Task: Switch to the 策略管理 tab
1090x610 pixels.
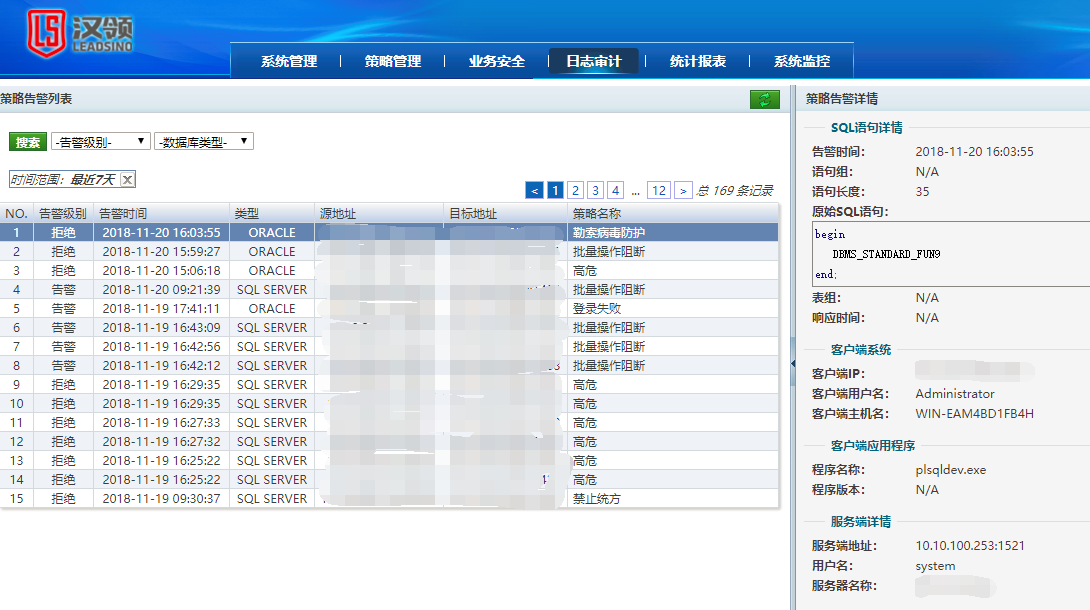Action: [x=393, y=61]
